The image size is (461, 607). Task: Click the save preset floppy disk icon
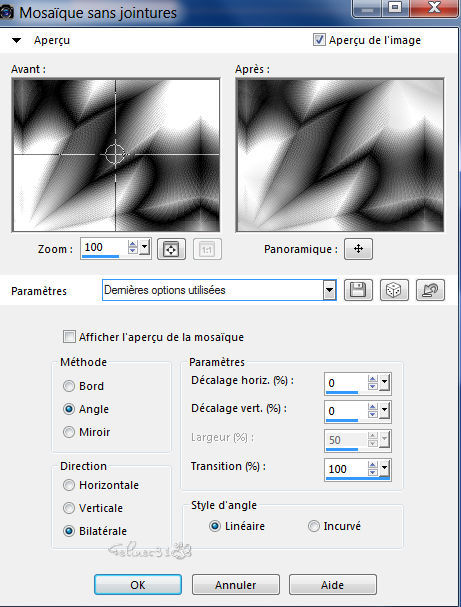coord(358,290)
